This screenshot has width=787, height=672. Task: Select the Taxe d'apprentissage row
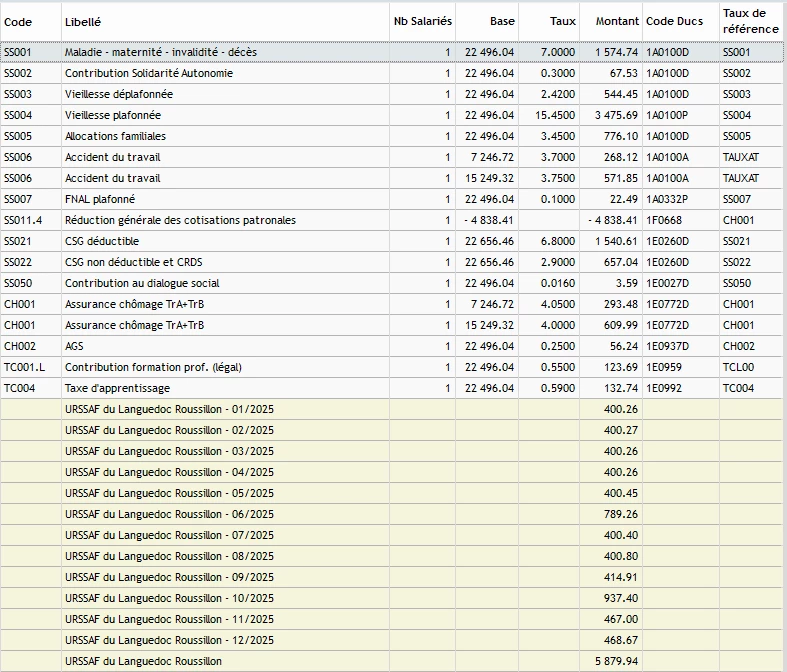tap(391, 388)
